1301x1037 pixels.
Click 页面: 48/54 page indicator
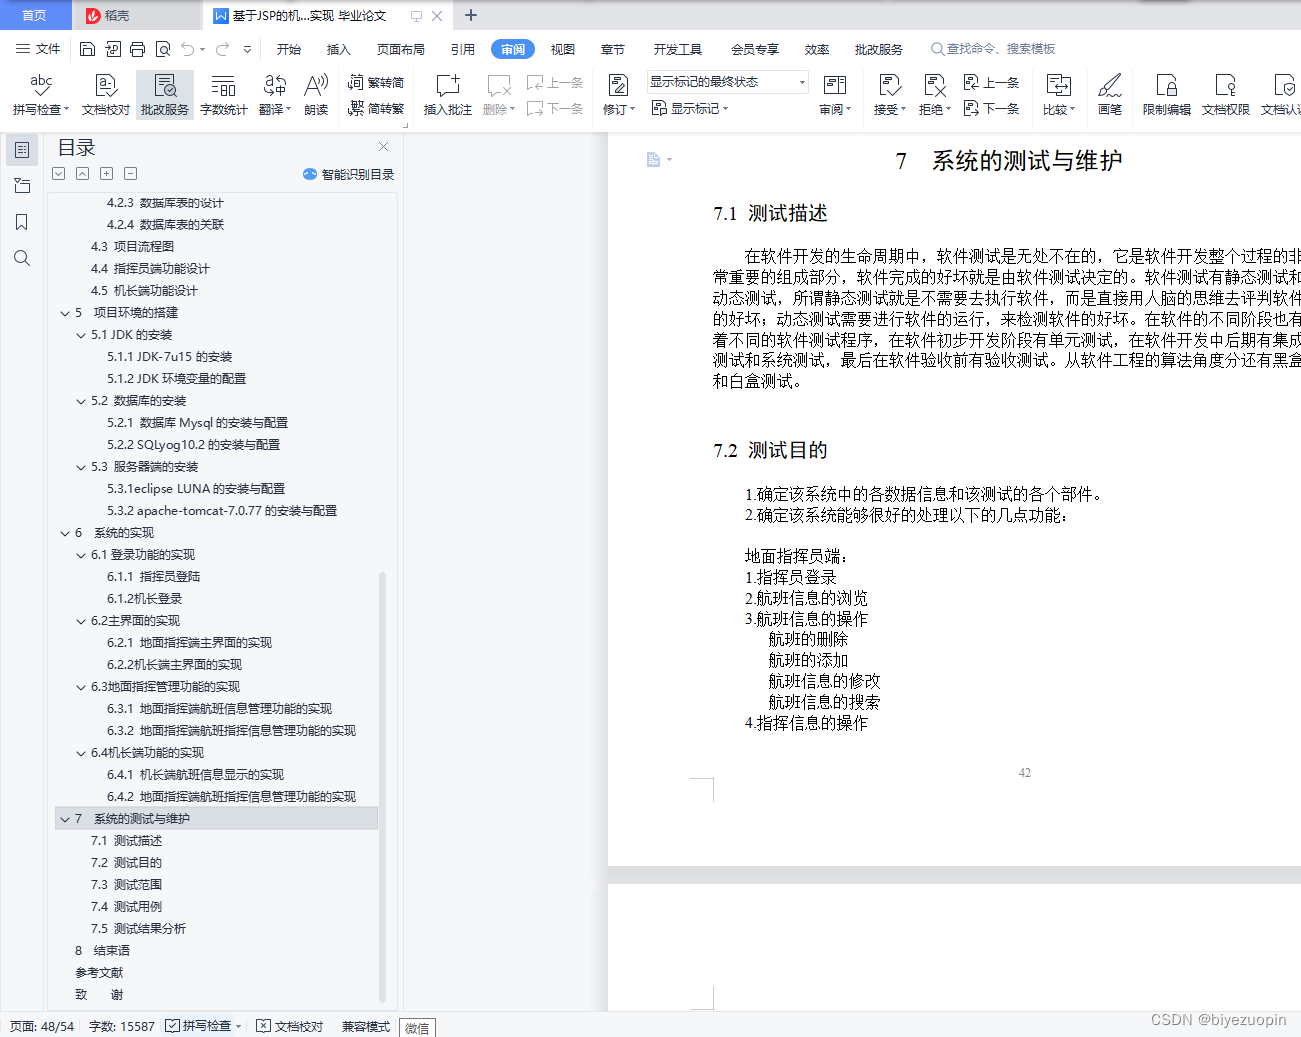42,1026
